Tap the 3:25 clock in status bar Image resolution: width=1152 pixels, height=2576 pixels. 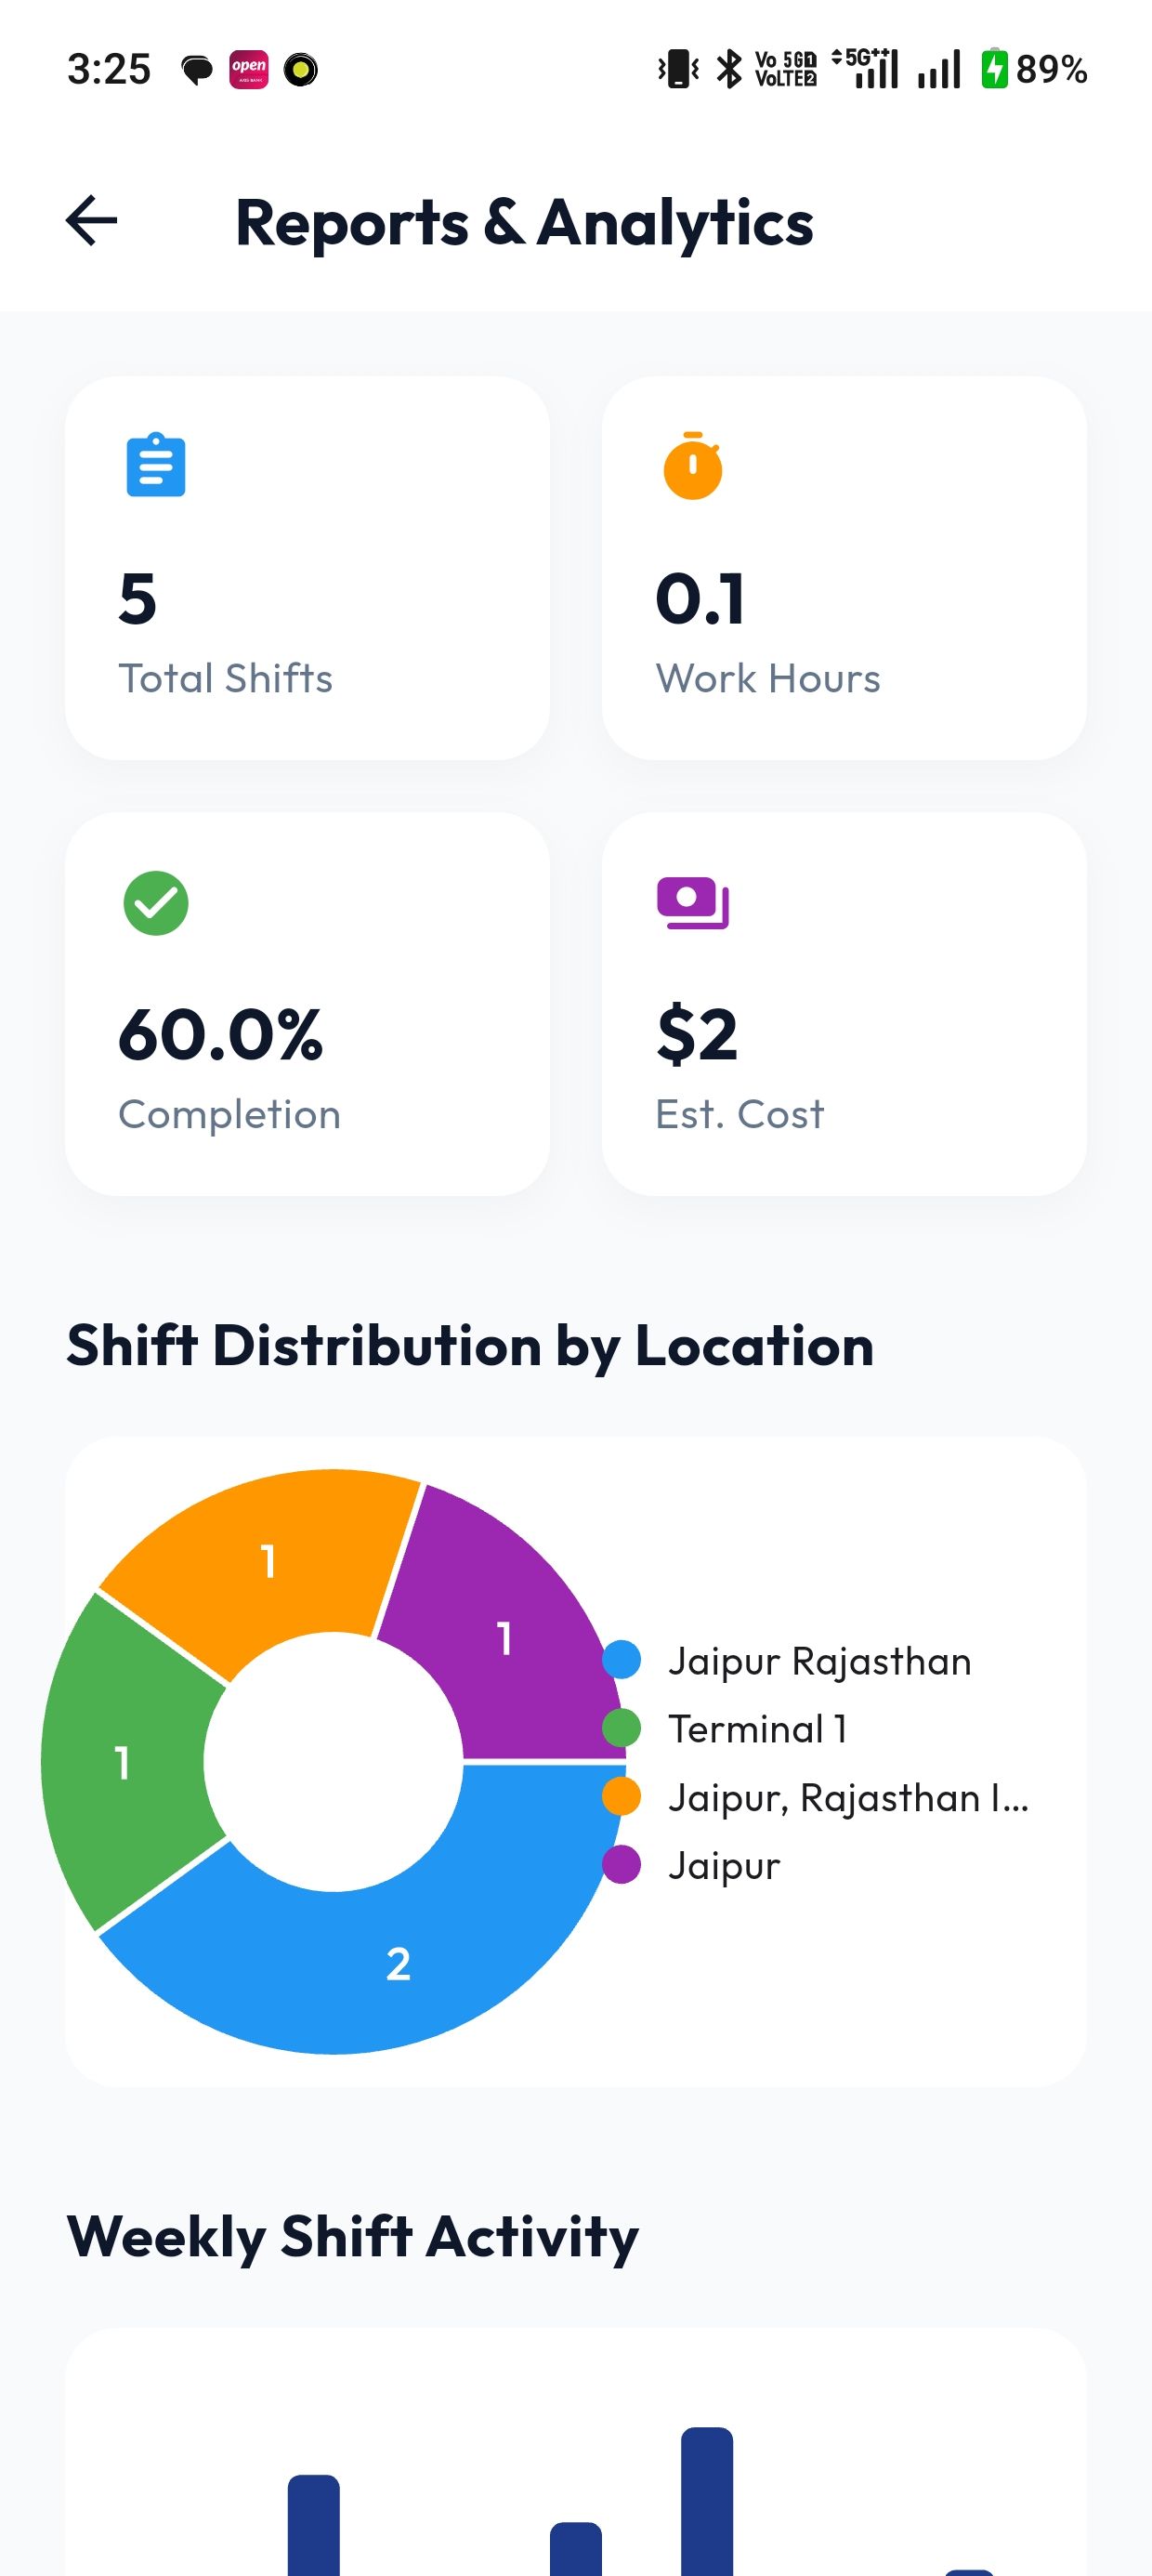pyautogui.click(x=109, y=69)
